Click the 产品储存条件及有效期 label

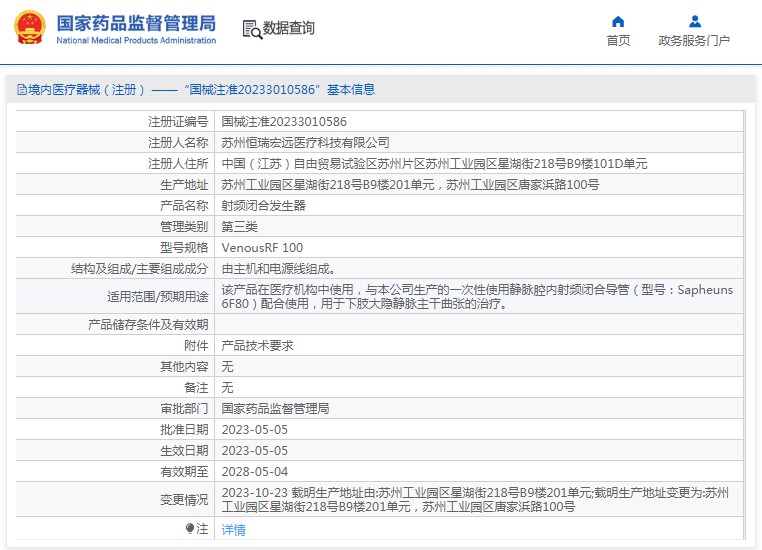click(148, 325)
